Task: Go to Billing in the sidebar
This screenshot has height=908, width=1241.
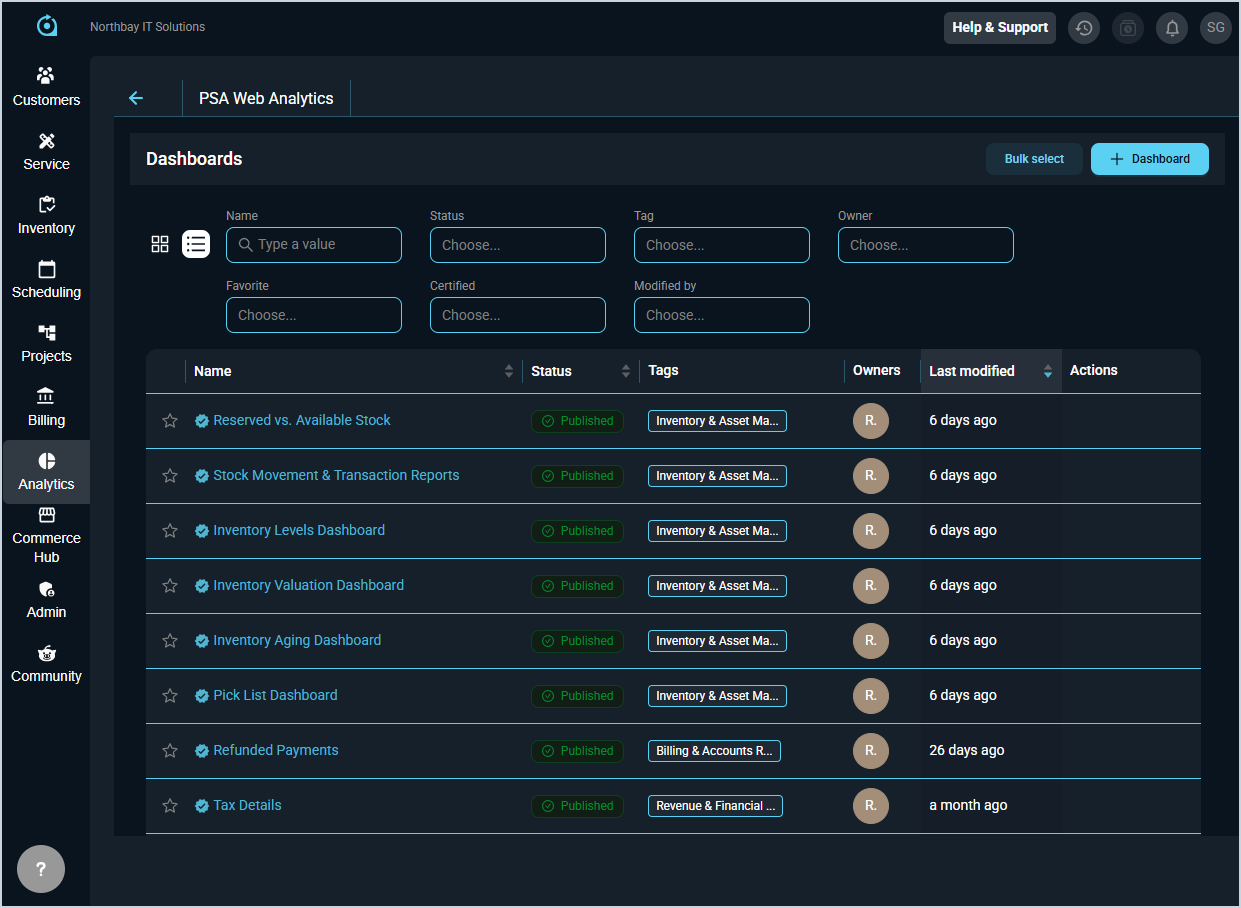Action: (x=46, y=406)
